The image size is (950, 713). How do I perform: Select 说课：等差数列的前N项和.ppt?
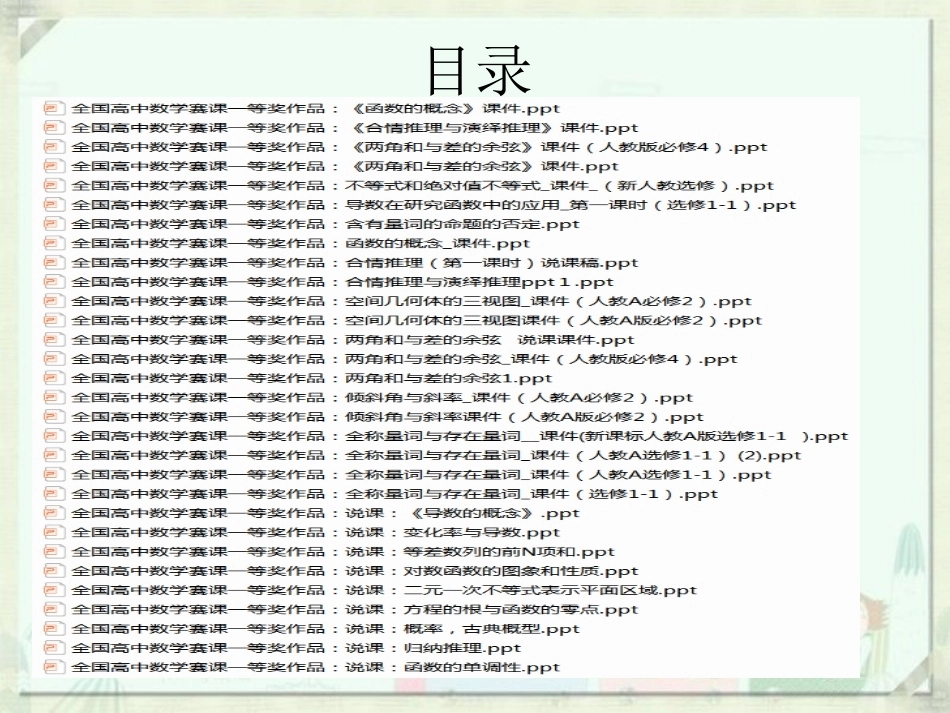(344, 552)
